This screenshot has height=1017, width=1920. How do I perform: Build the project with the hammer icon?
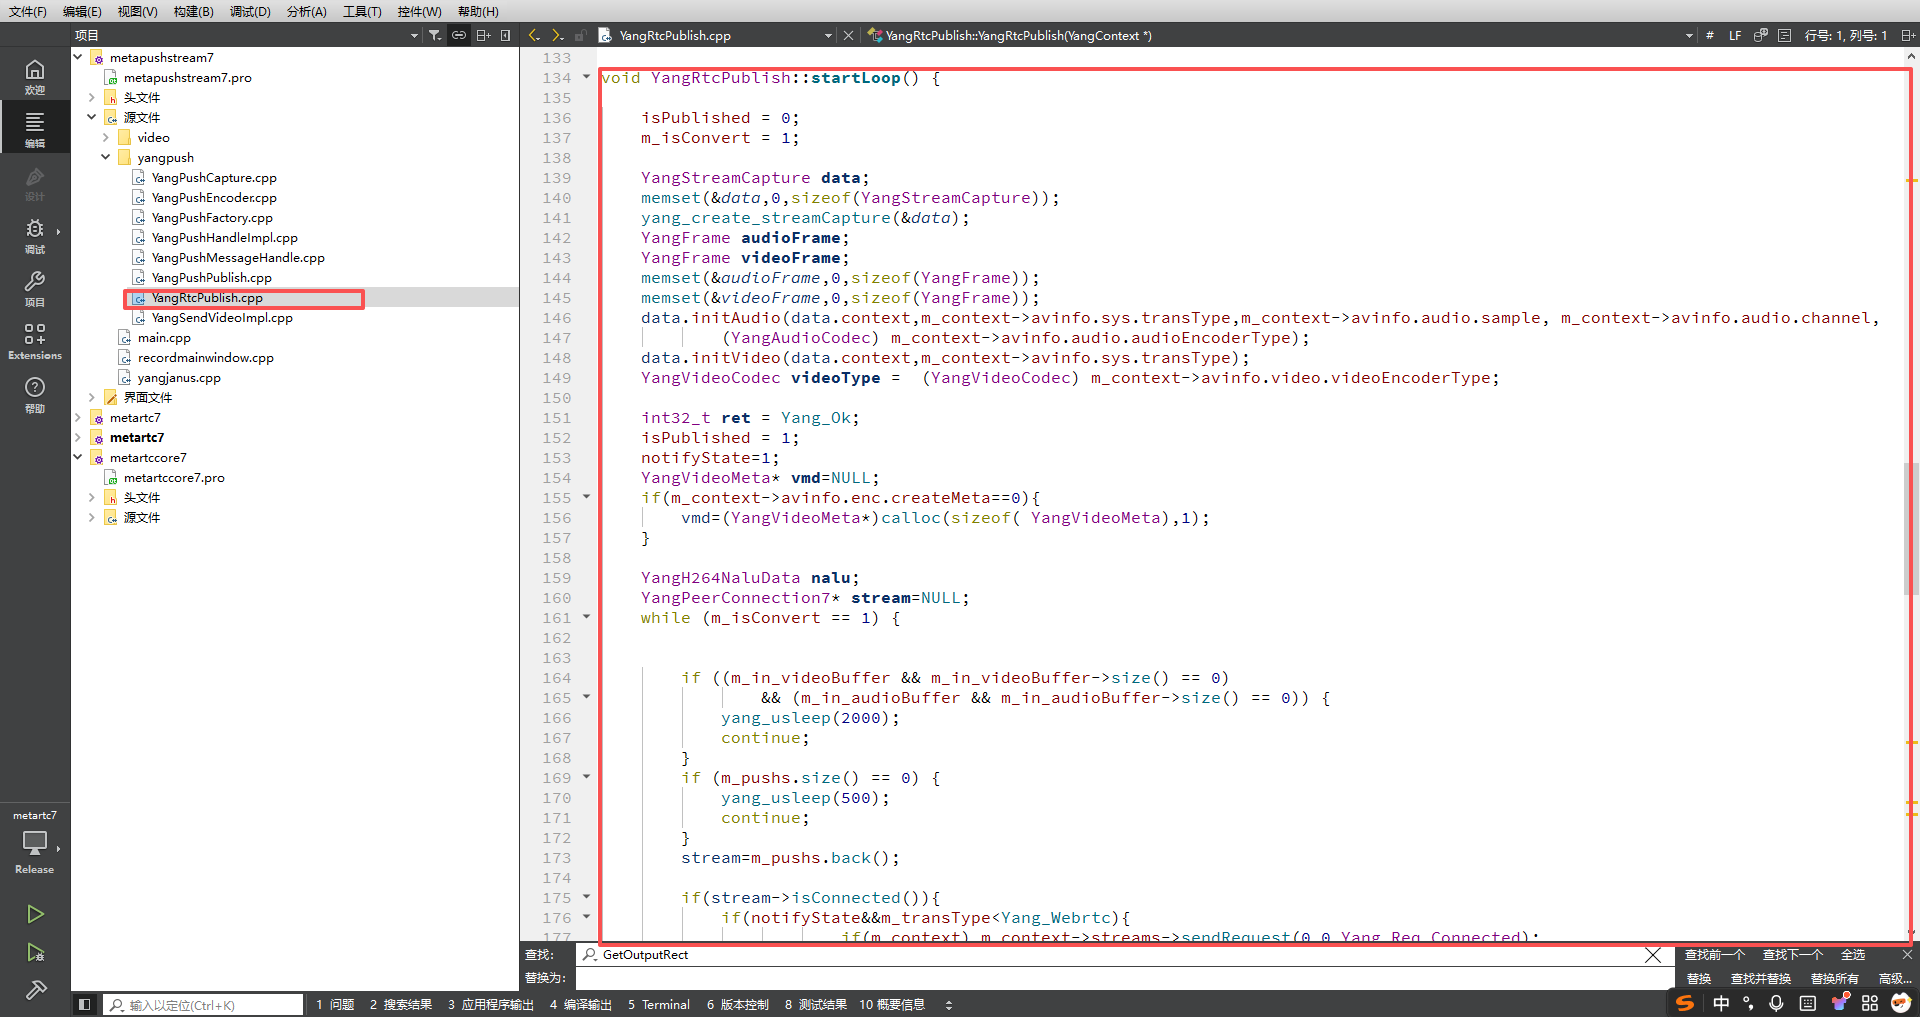pos(35,990)
